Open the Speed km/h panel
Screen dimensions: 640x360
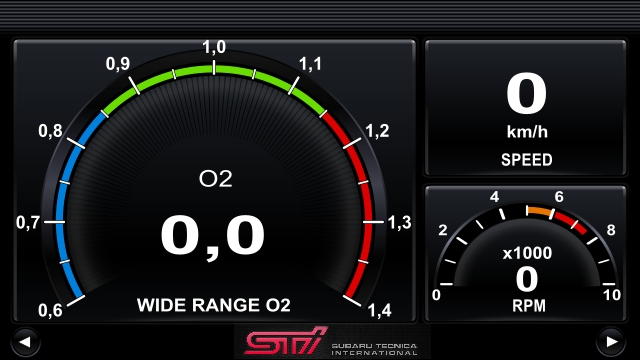pos(525,108)
